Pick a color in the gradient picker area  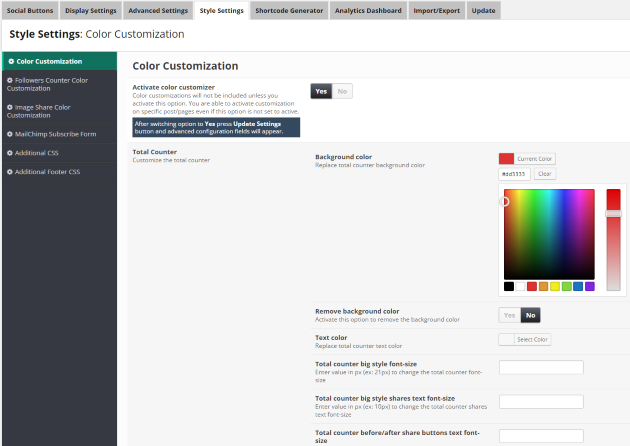[549, 234]
